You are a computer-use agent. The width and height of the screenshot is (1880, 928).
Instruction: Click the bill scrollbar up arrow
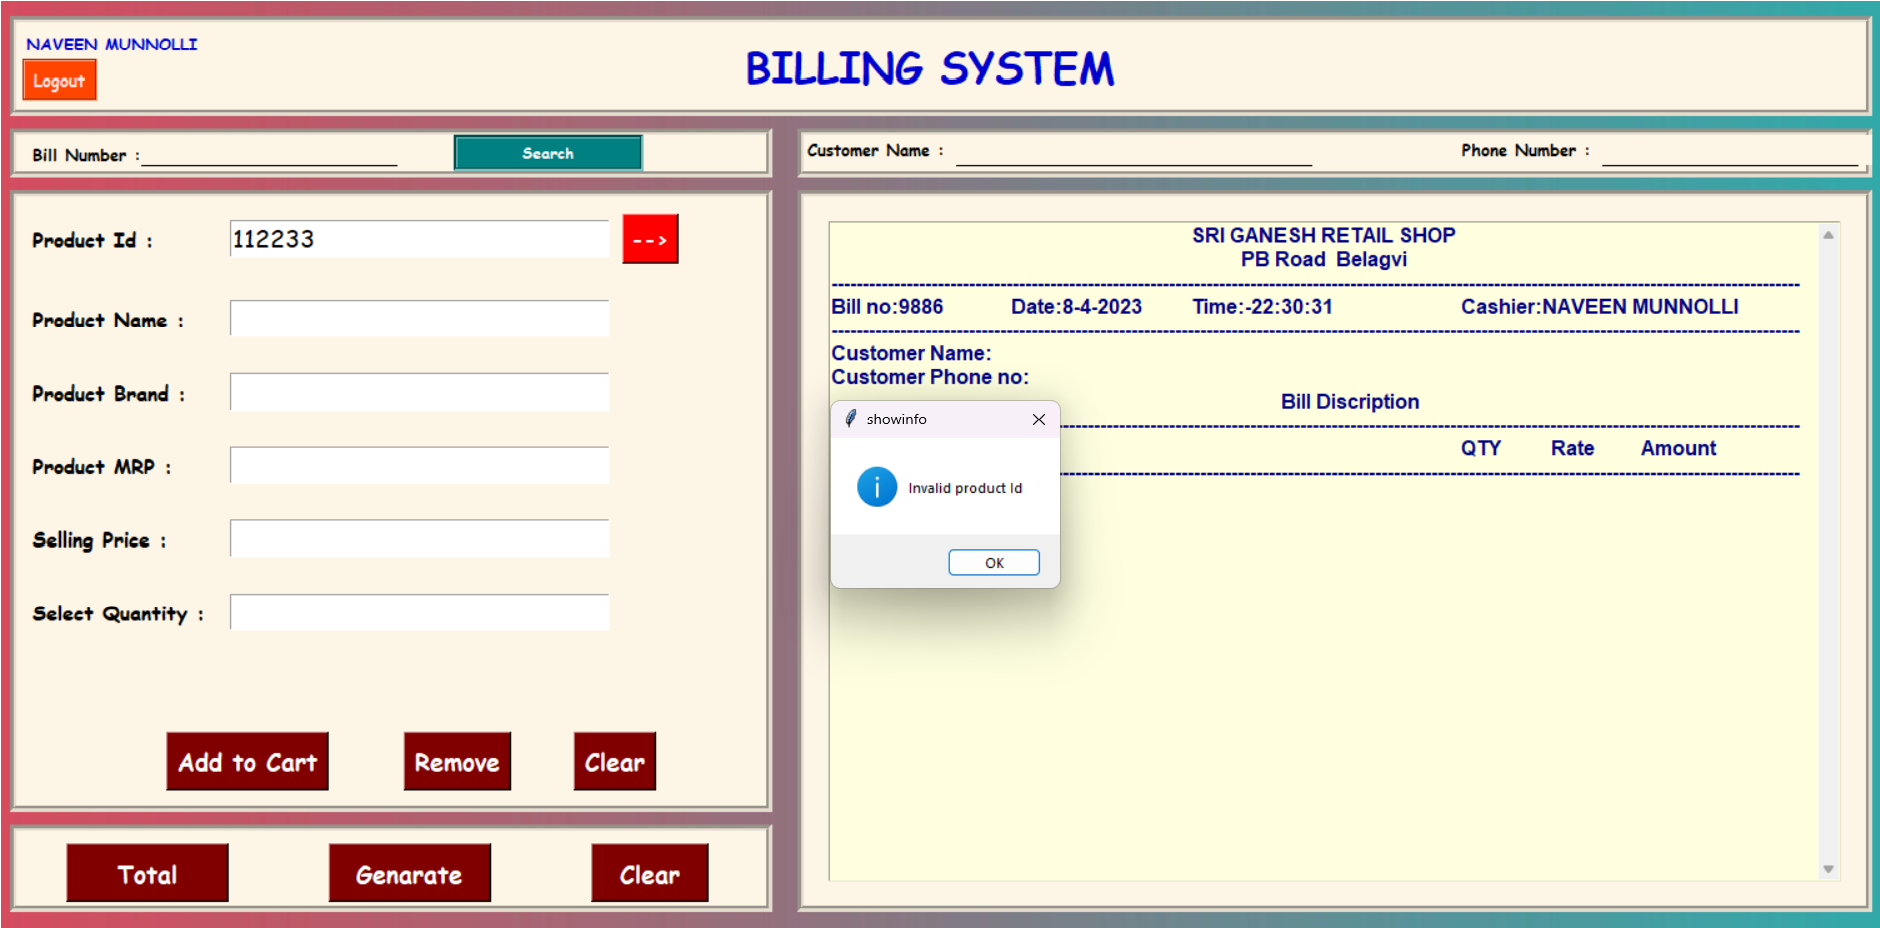click(1828, 235)
